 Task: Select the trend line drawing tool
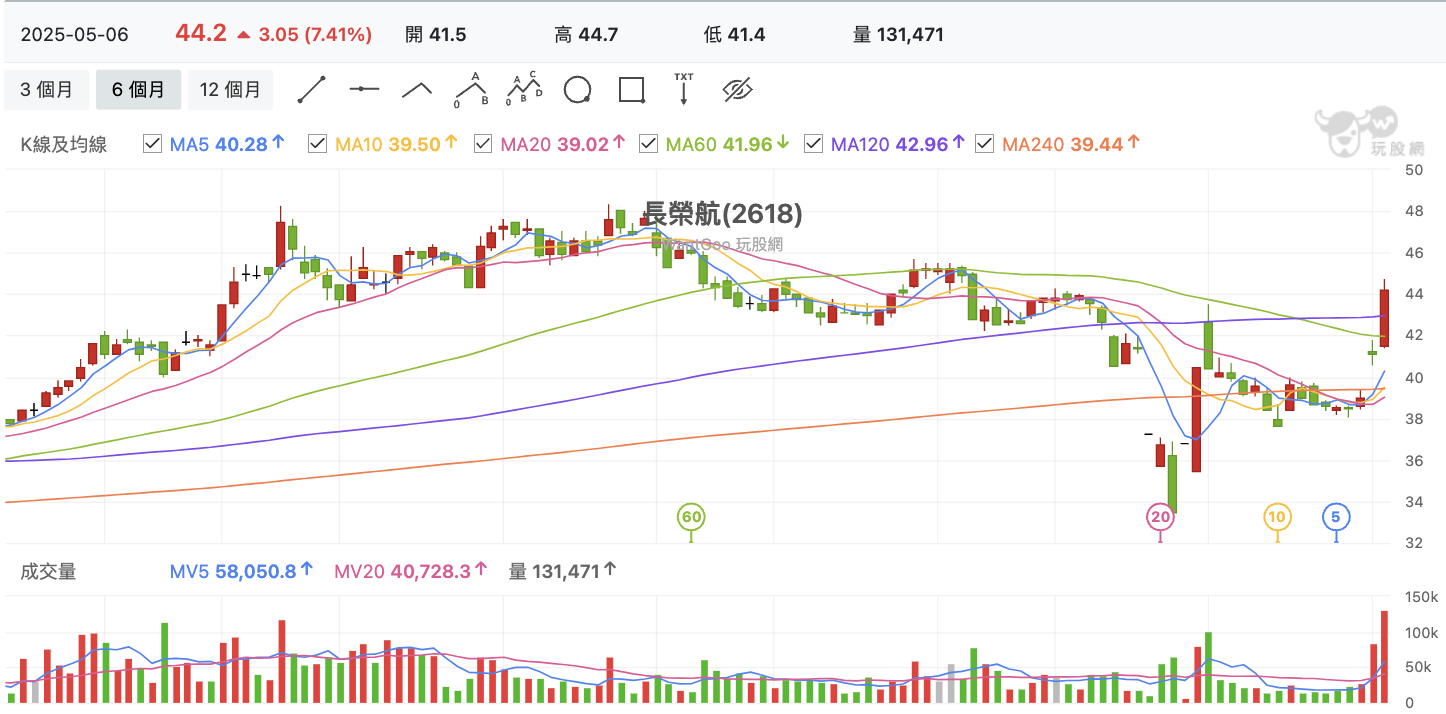(312, 90)
